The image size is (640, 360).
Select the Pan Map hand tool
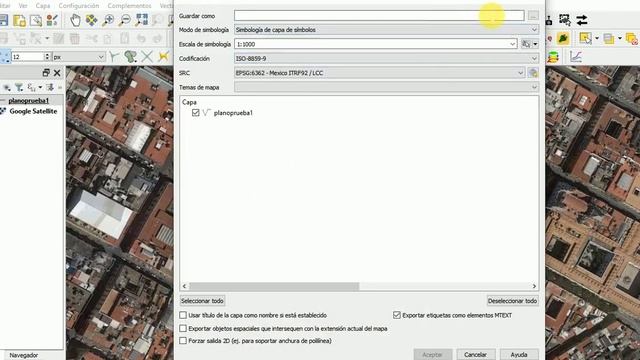[75, 20]
